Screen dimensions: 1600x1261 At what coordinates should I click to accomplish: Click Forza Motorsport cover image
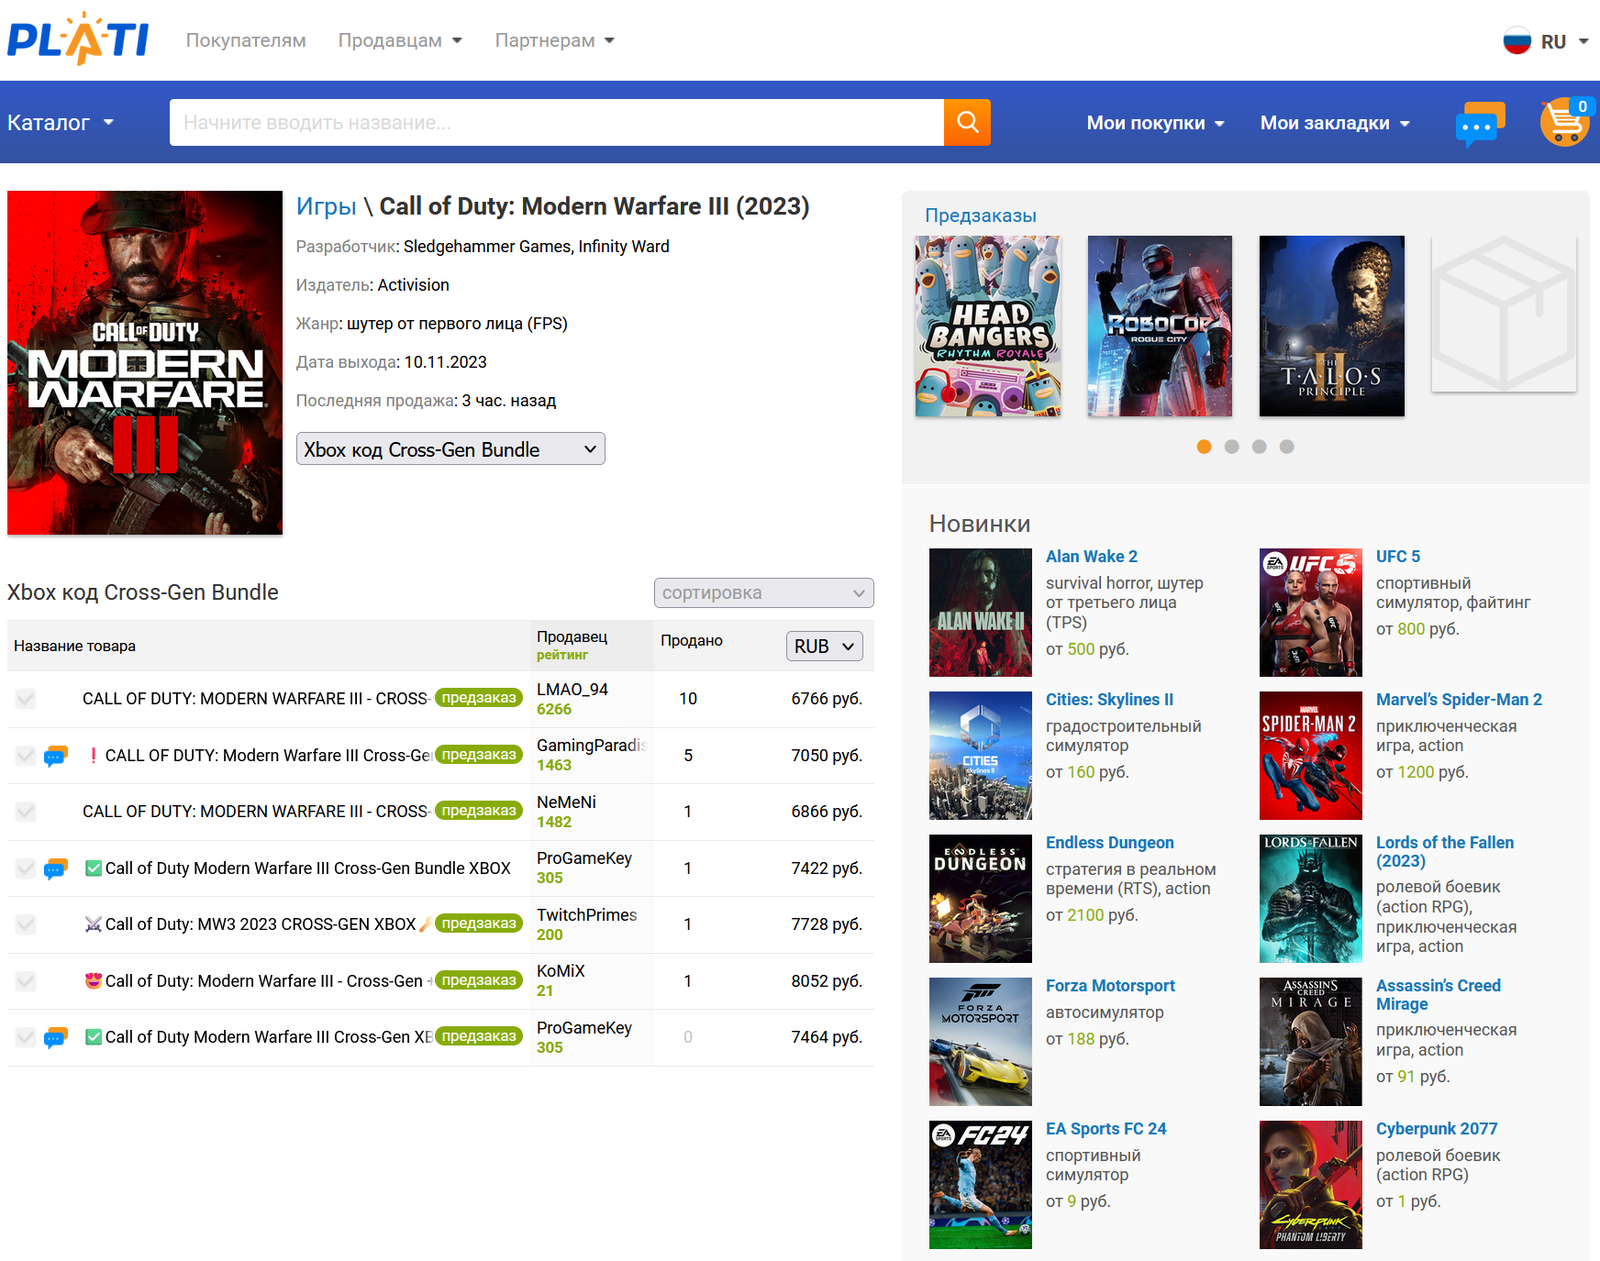pos(980,1041)
